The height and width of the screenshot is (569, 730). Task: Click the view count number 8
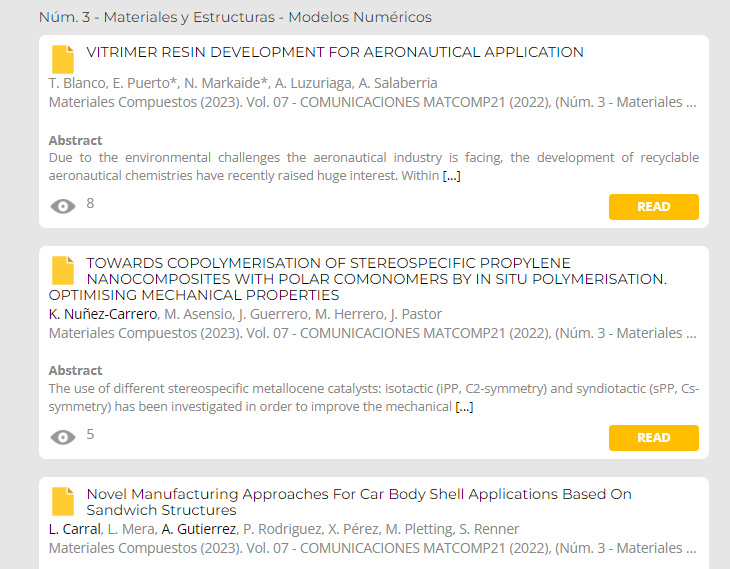(90, 203)
